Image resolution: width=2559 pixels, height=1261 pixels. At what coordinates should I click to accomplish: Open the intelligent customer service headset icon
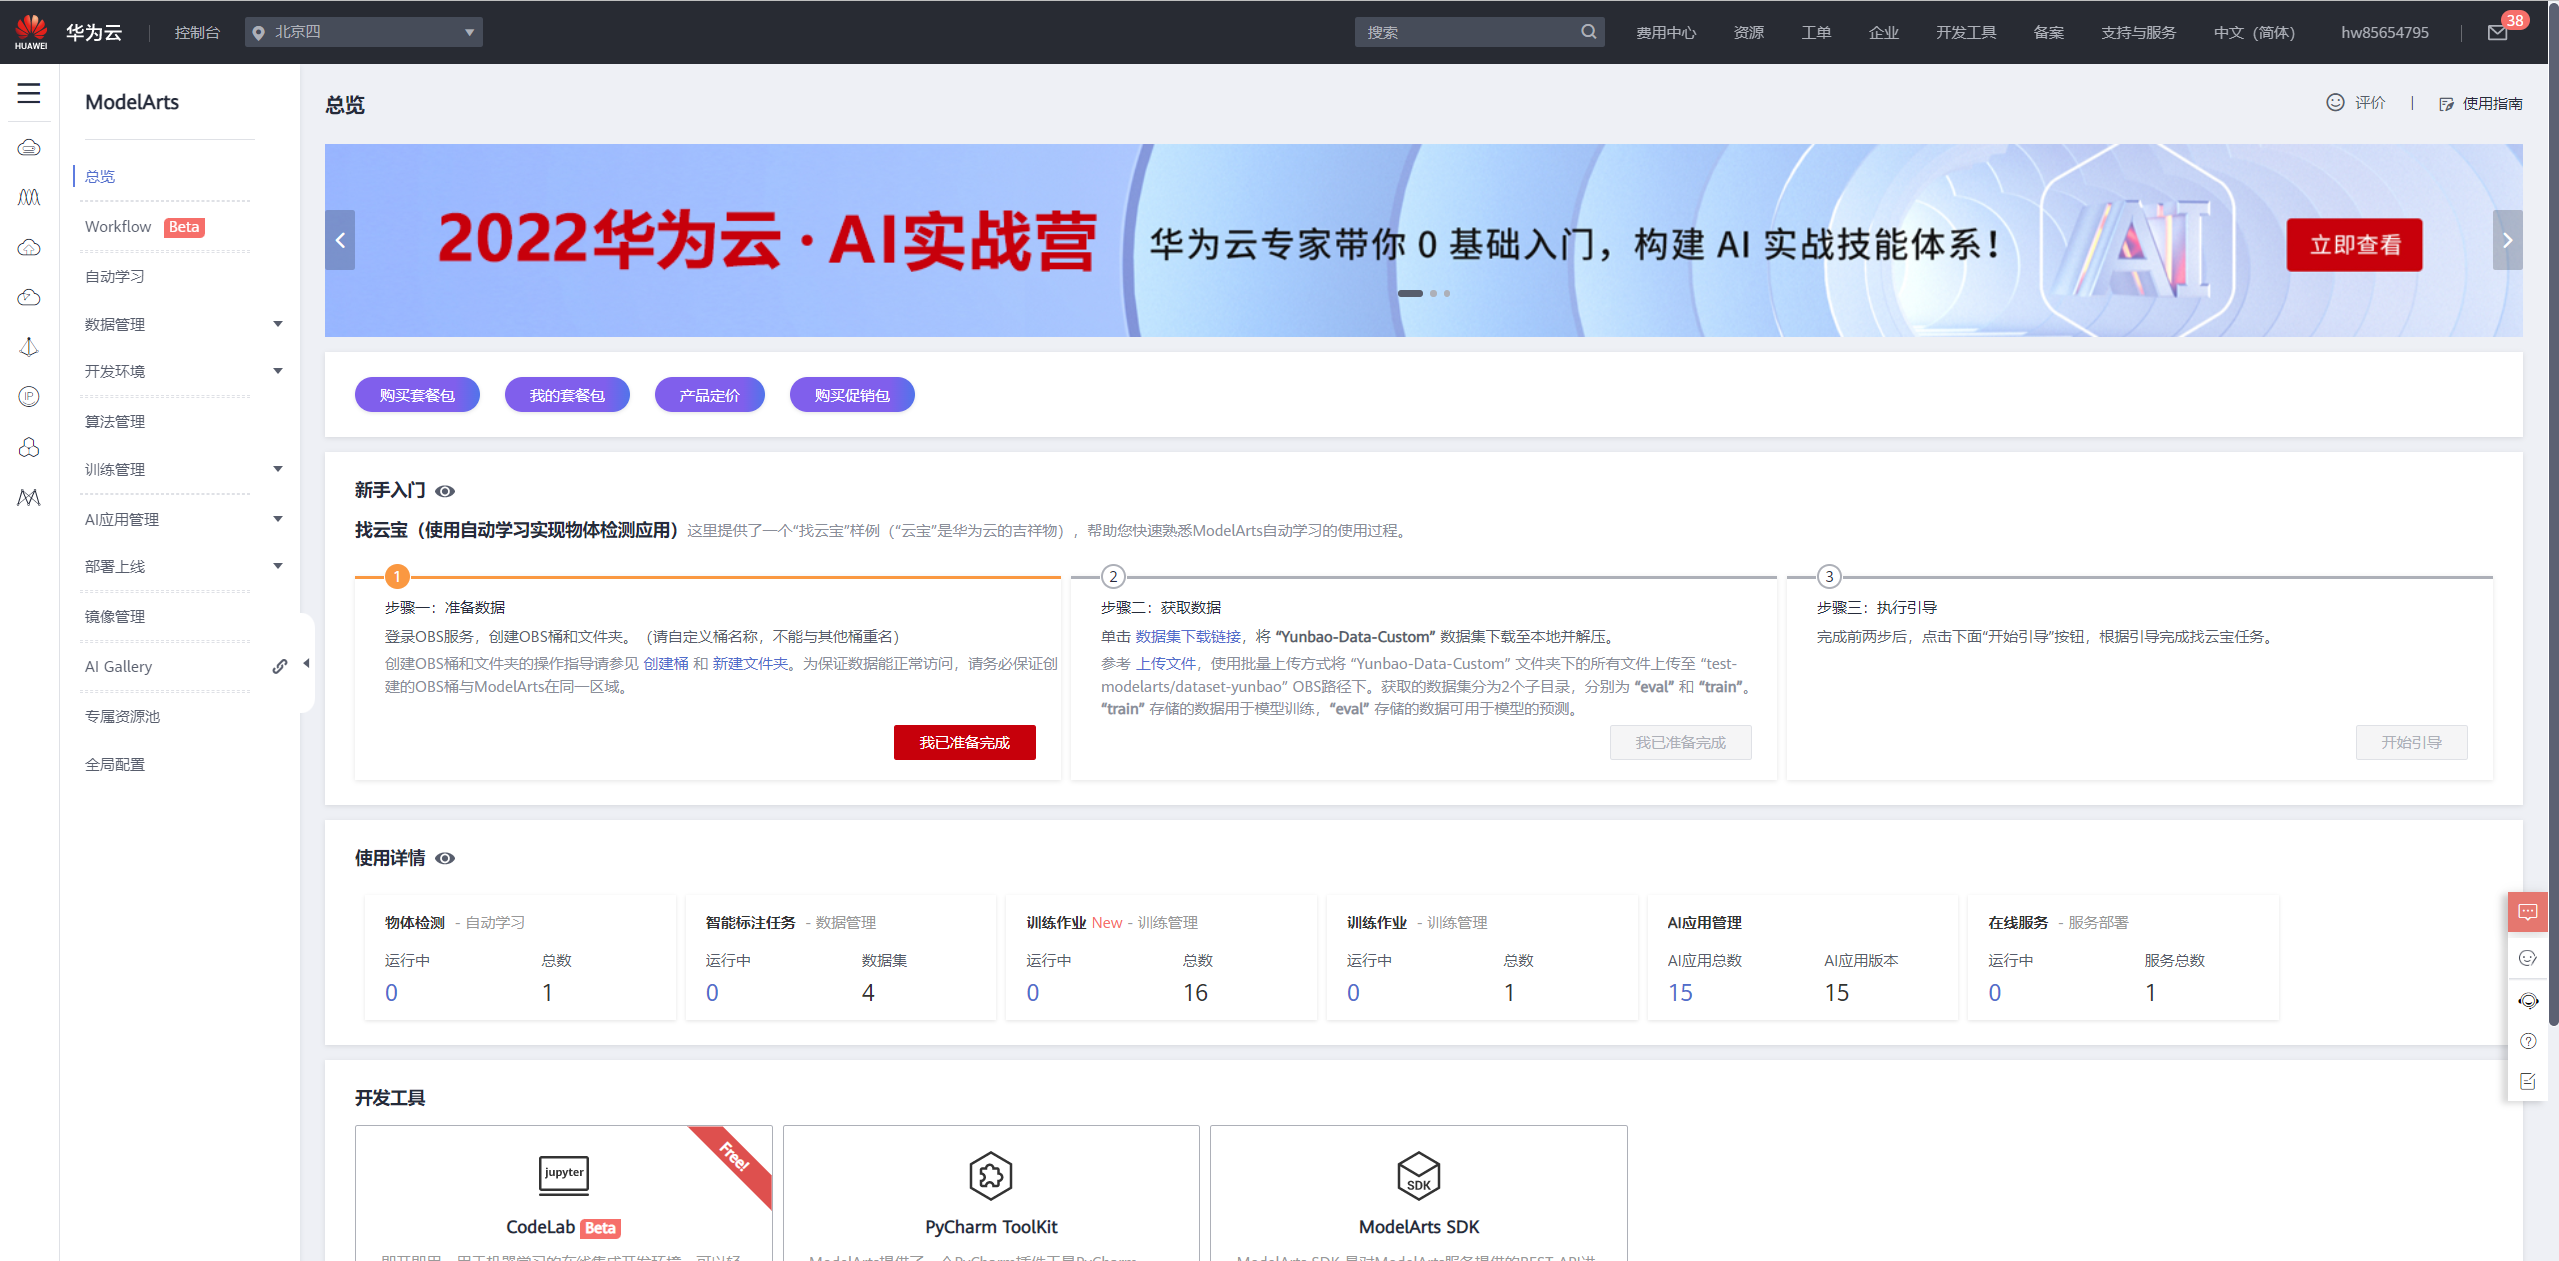[2528, 1000]
